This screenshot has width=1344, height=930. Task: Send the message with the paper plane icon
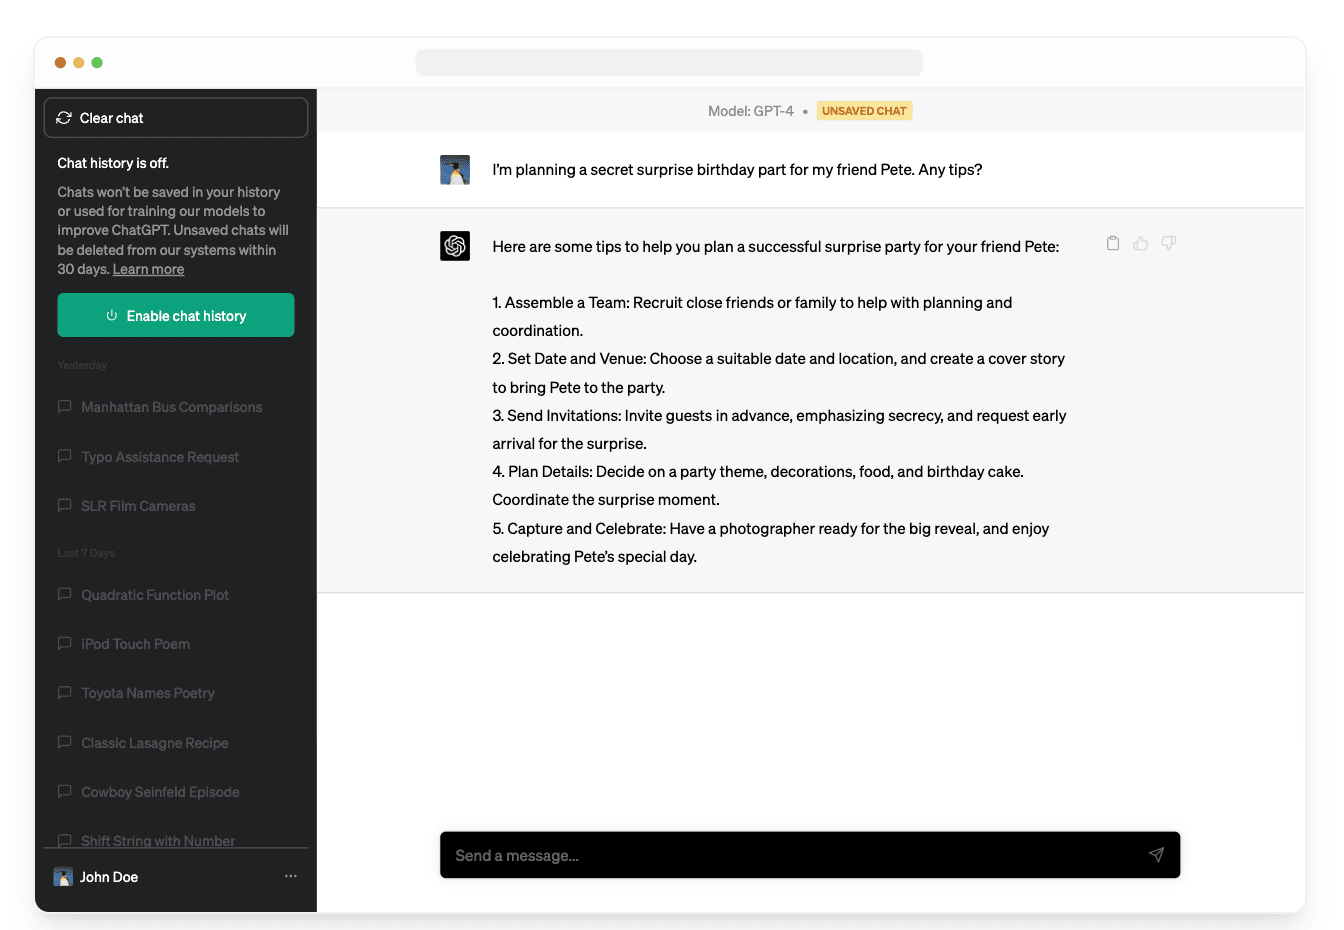pyautogui.click(x=1156, y=855)
